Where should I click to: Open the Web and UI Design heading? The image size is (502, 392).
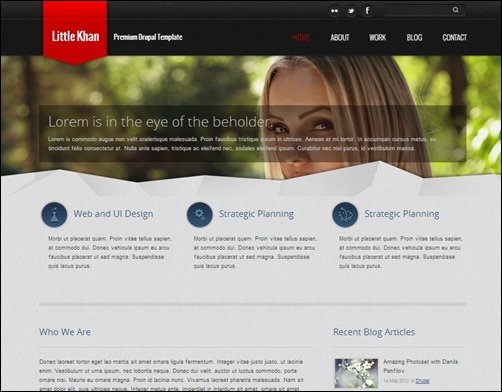click(113, 214)
